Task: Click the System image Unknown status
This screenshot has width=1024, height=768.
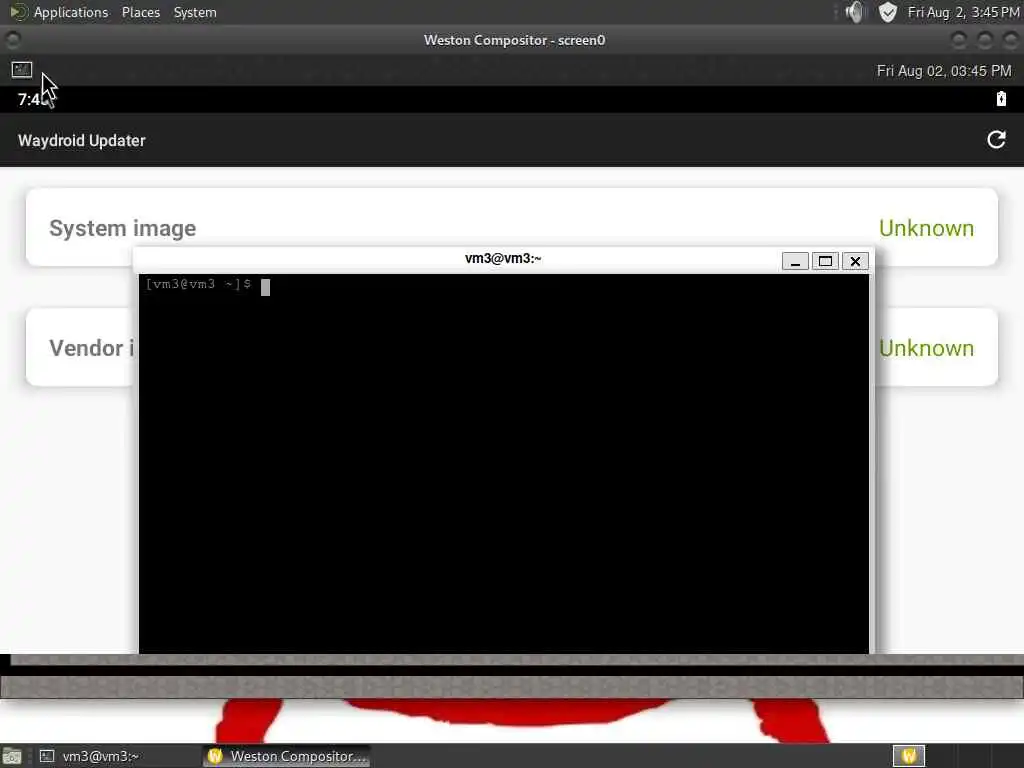Action: (x=926, y=228)
